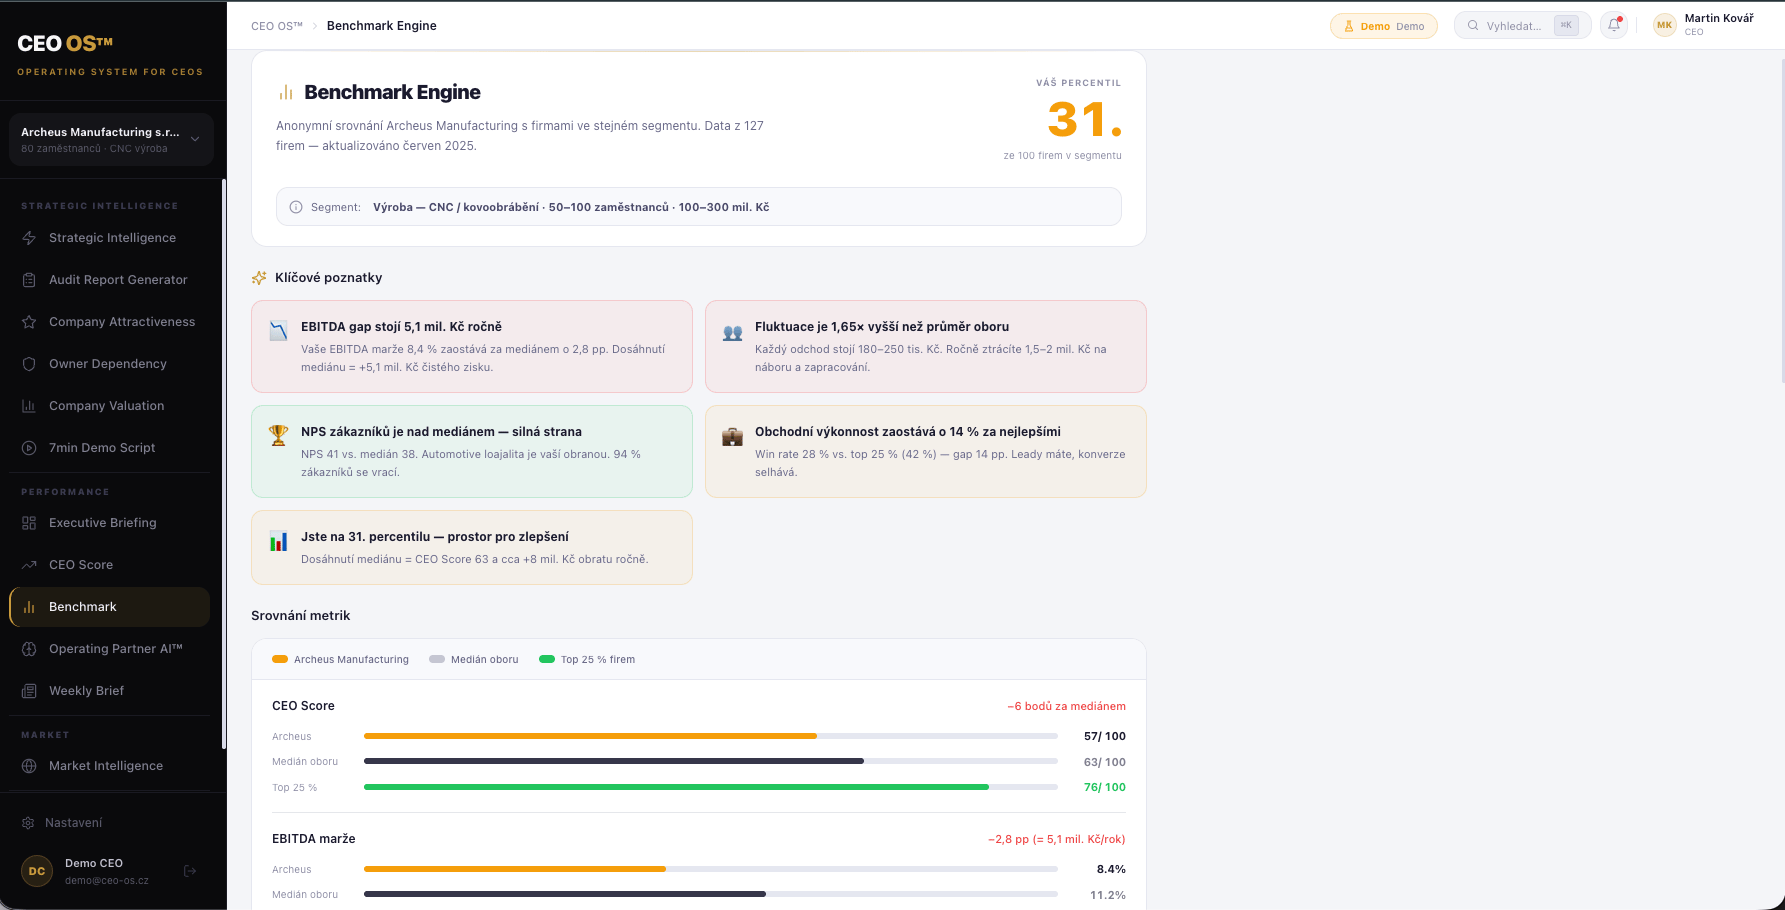Click Weekly Brief document icon
1785x910 pixels.
click(29, 691)
